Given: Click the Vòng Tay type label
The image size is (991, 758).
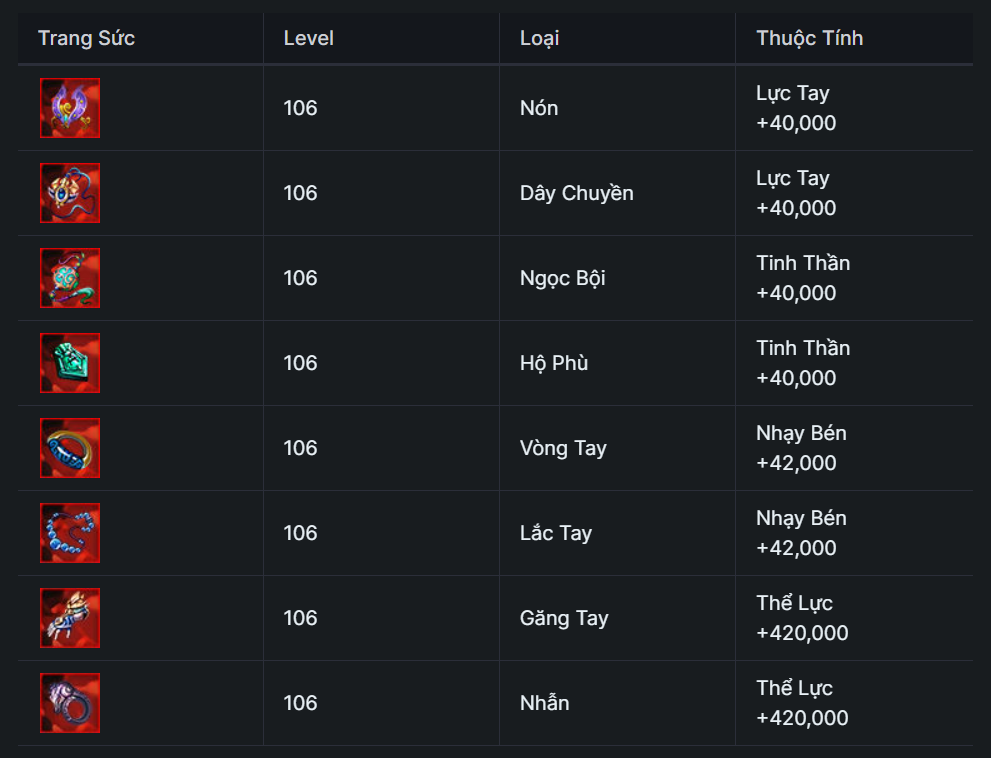Looking at the screenshot, I should click(563, 448).
